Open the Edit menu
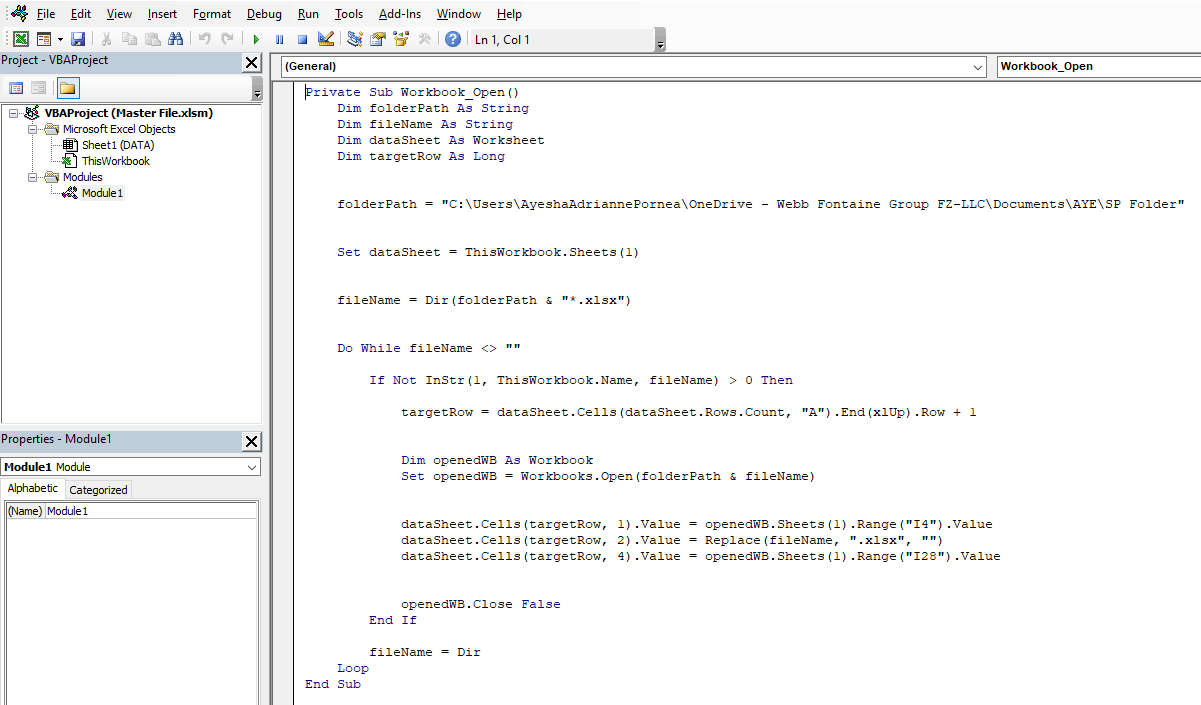 click(81, 14)
